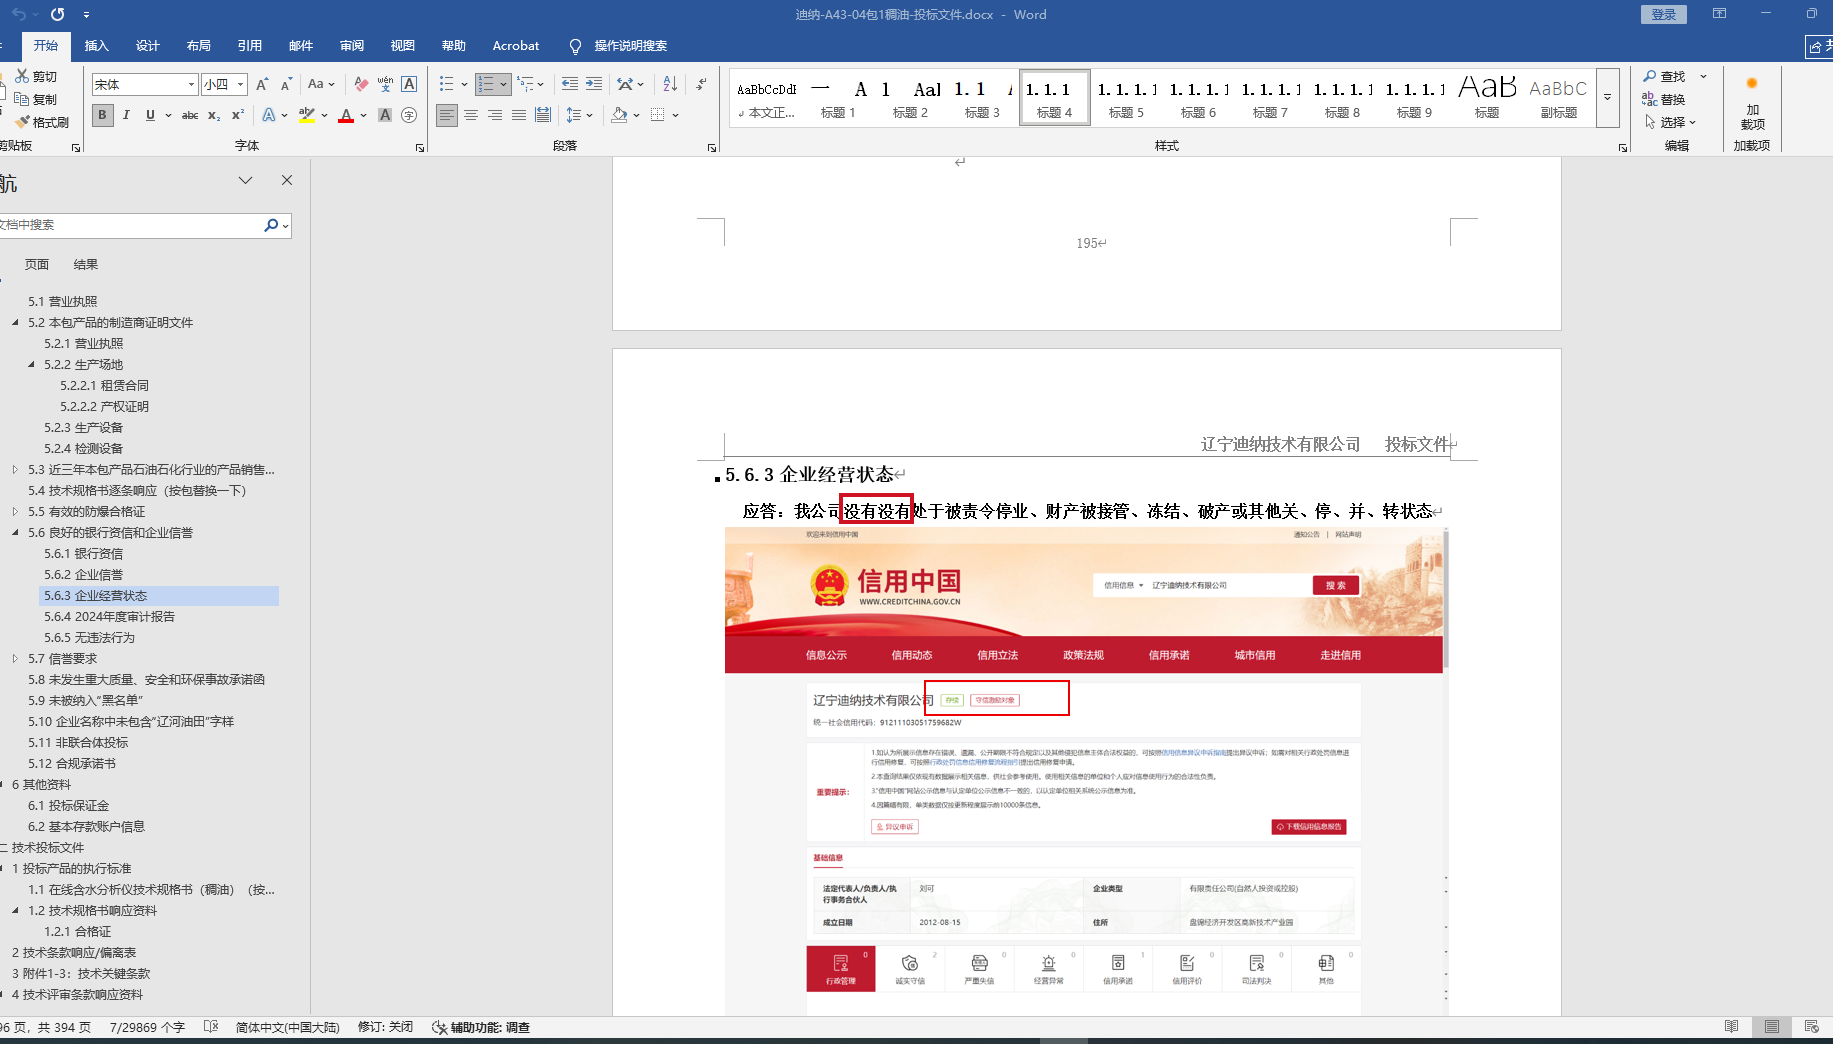The height and width of the screenshot is (1044, 1833).
Task: Click the Redo/Repeat icon in the title bar
Action: coord(57,15)
